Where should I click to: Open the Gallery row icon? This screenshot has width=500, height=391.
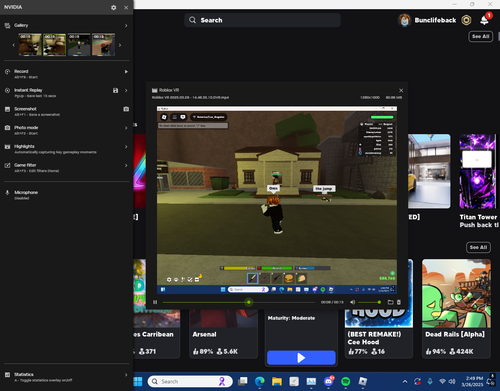coord(7,25)
